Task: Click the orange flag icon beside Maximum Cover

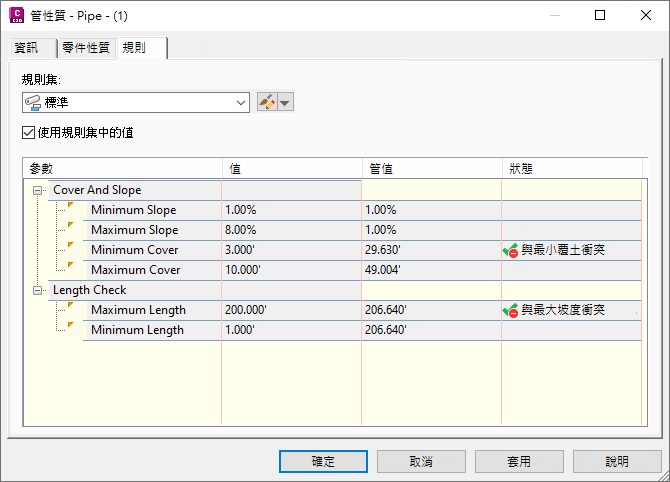Action: (71, 265)
